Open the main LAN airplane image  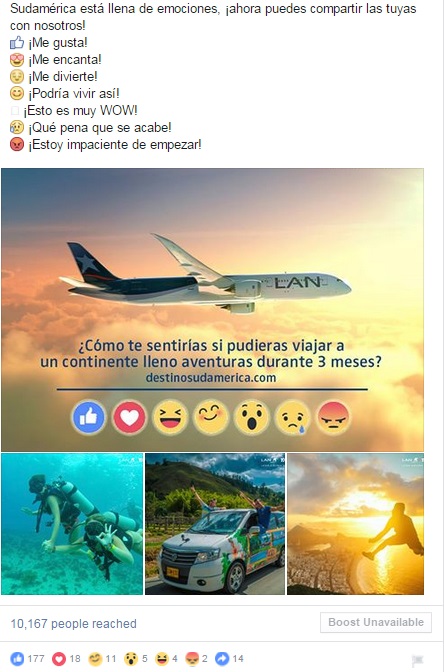[212, 309]
